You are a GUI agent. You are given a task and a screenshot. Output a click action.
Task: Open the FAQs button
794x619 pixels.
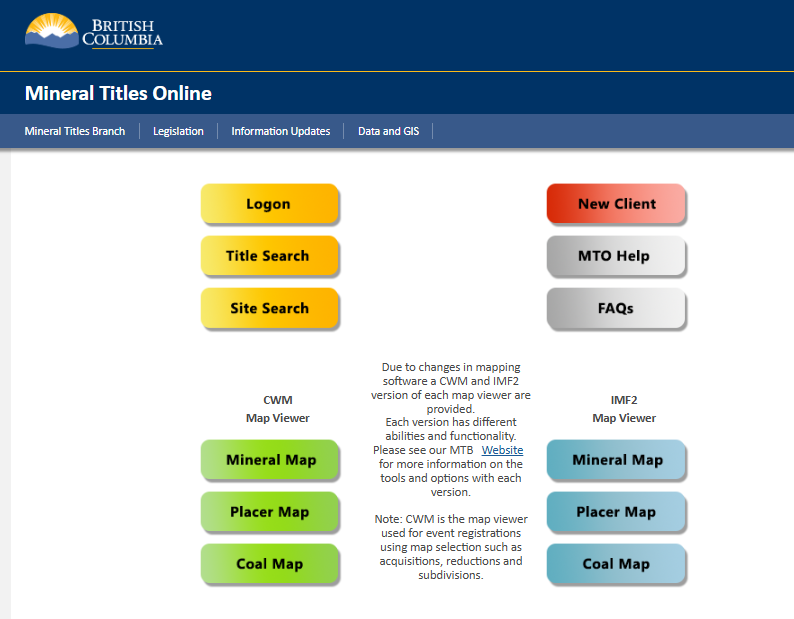point(616,308)
